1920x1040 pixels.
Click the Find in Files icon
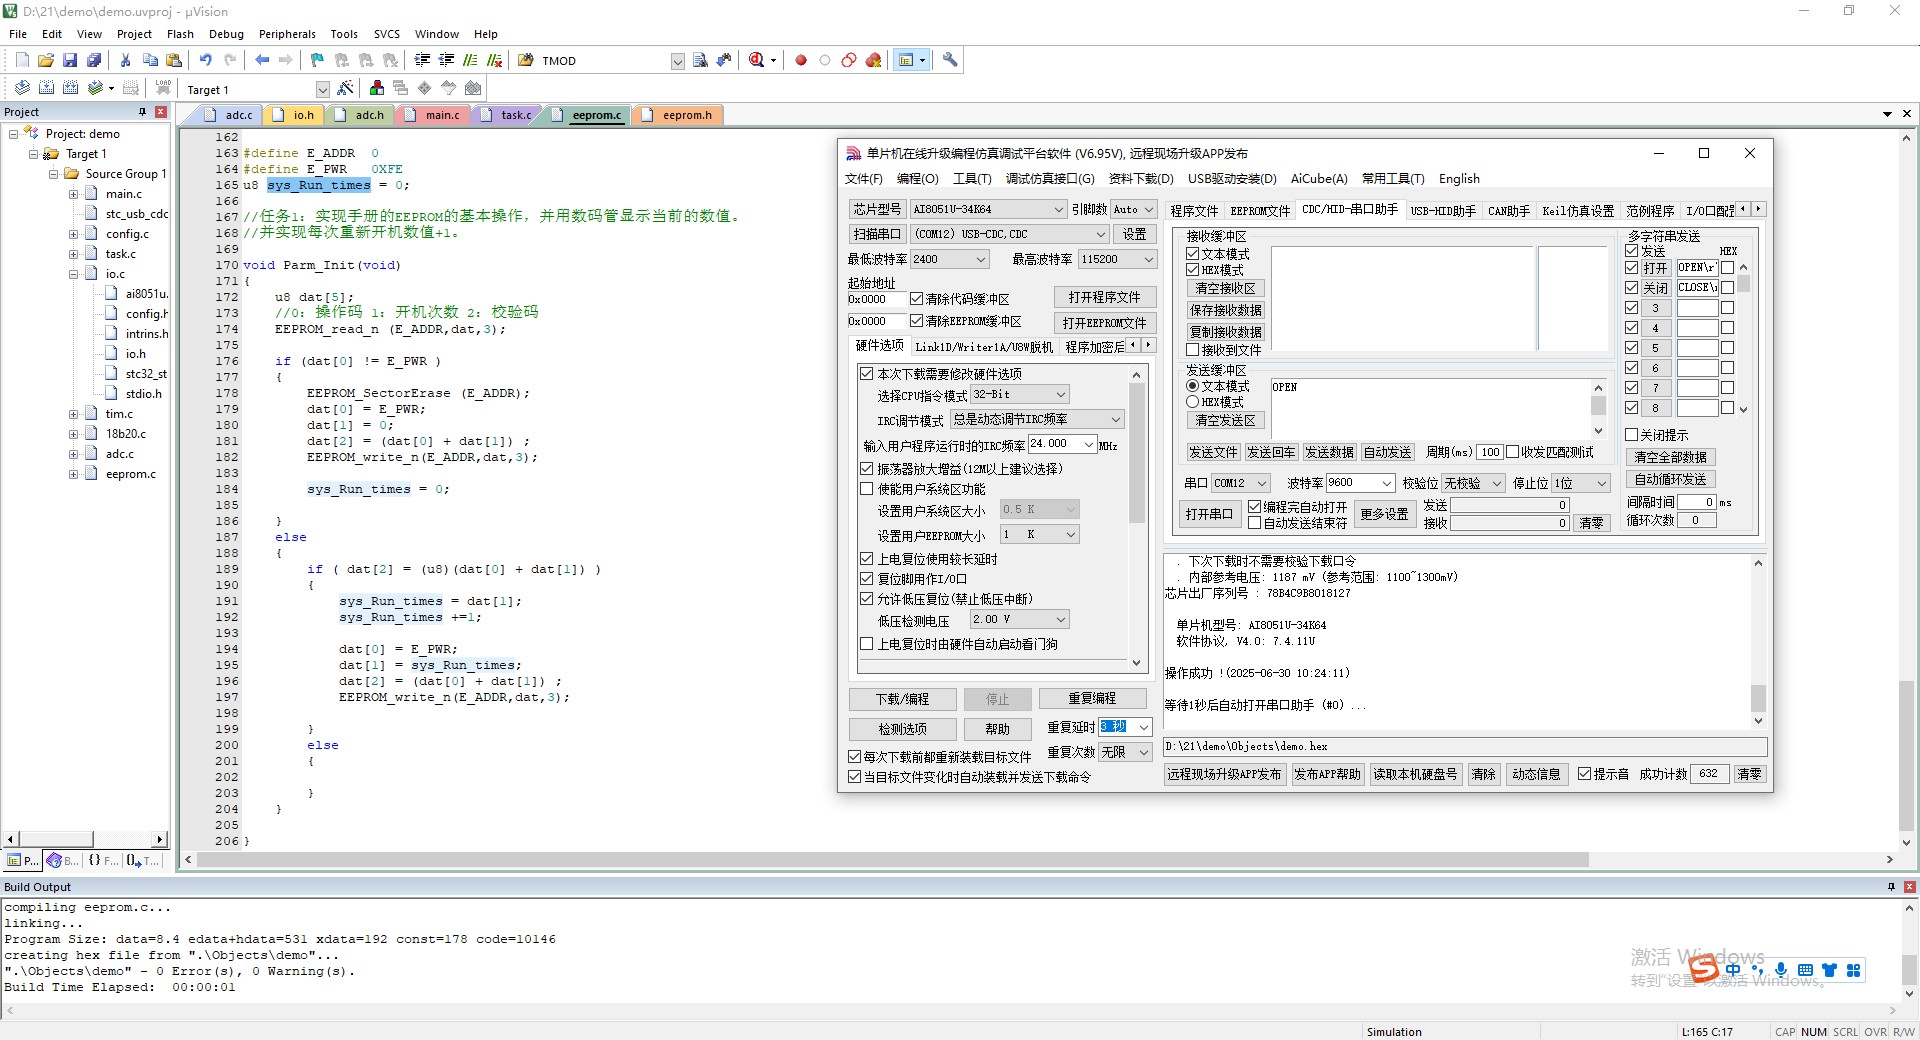coord(525,60)
